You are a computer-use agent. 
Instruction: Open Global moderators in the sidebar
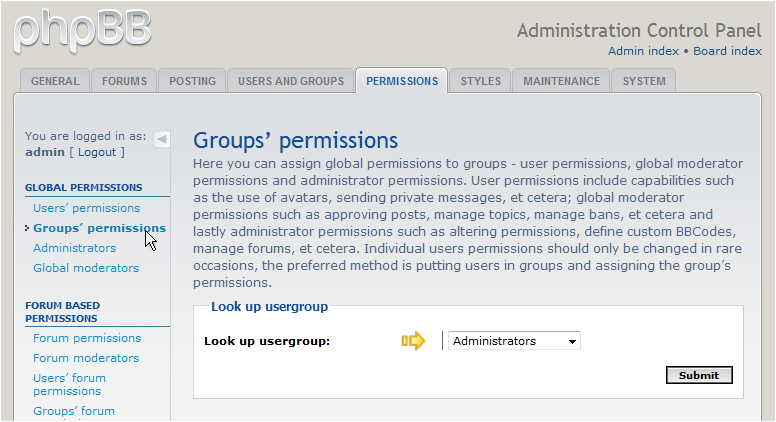point(86,268)
